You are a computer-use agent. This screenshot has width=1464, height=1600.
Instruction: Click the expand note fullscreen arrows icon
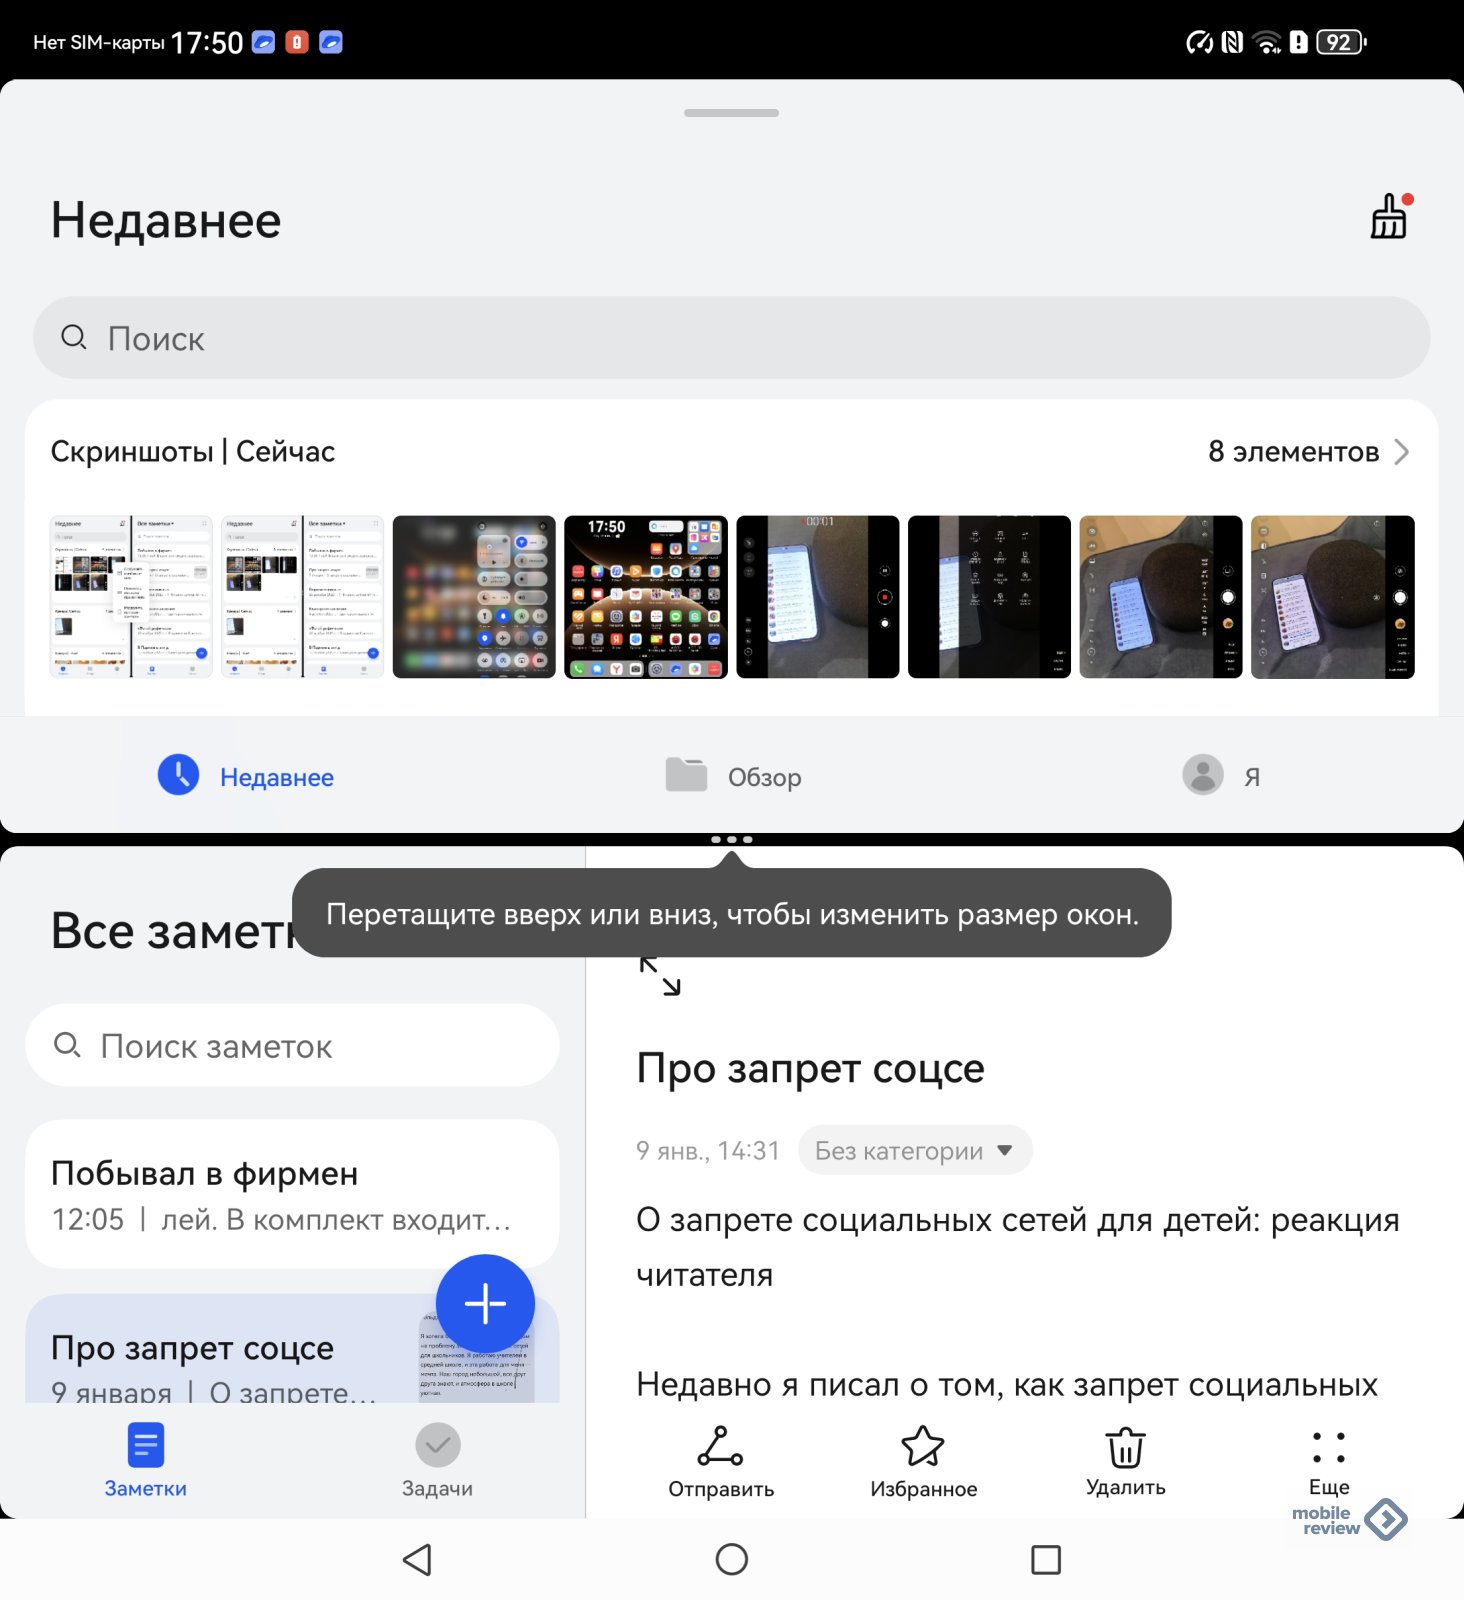click(x=660, y=976)
